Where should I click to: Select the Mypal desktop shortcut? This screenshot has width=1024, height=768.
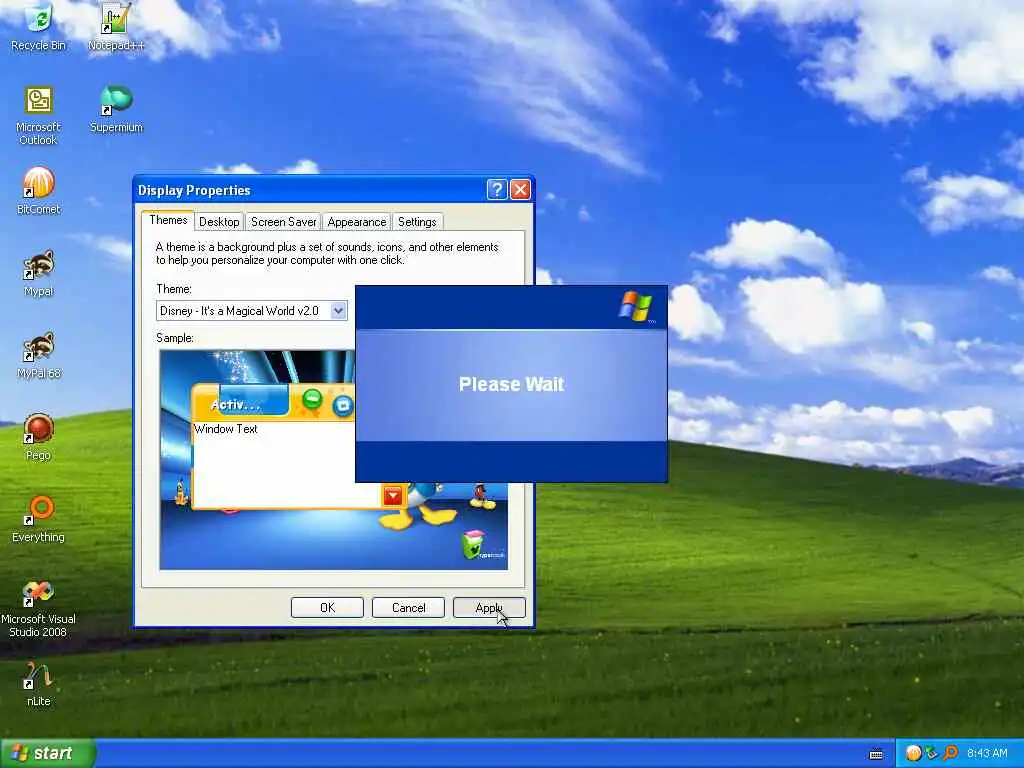coord(38,273)
